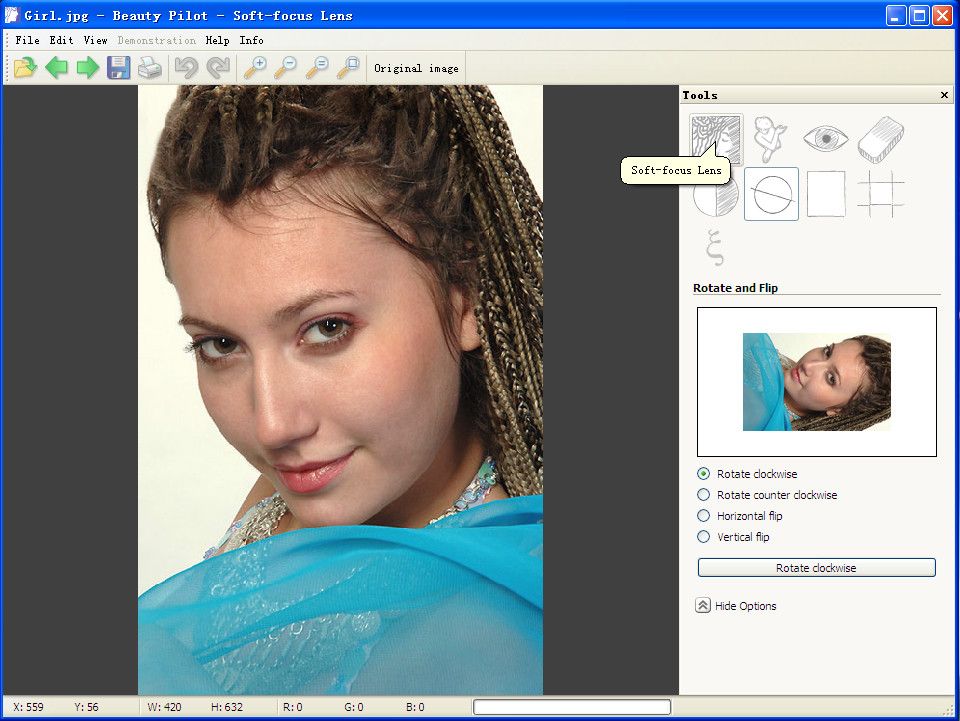Collapse the panel with Hide Options
This screenshot has width=960, height=721.
tap(735, 606)
